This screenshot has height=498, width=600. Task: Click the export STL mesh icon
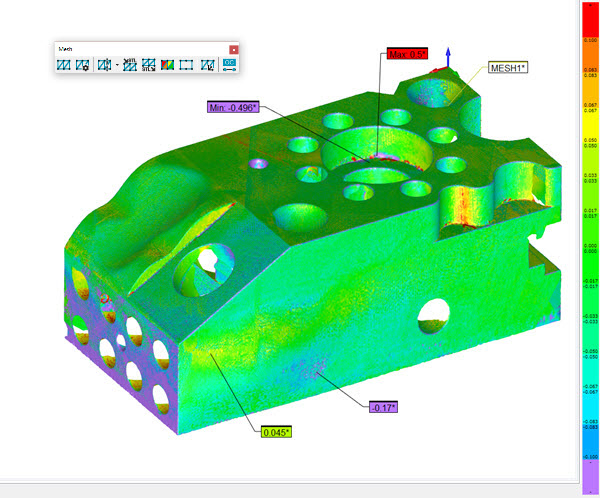coord(149,65)
